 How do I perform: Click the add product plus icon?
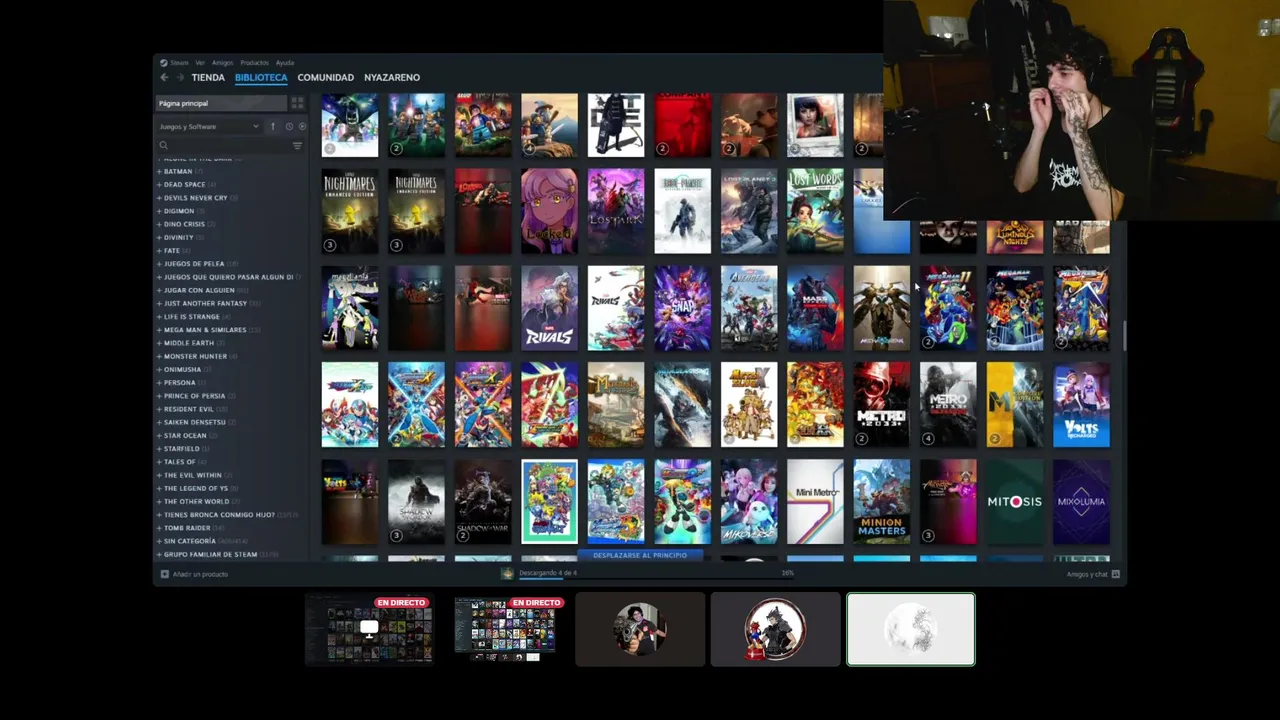(x=165, y=574)
